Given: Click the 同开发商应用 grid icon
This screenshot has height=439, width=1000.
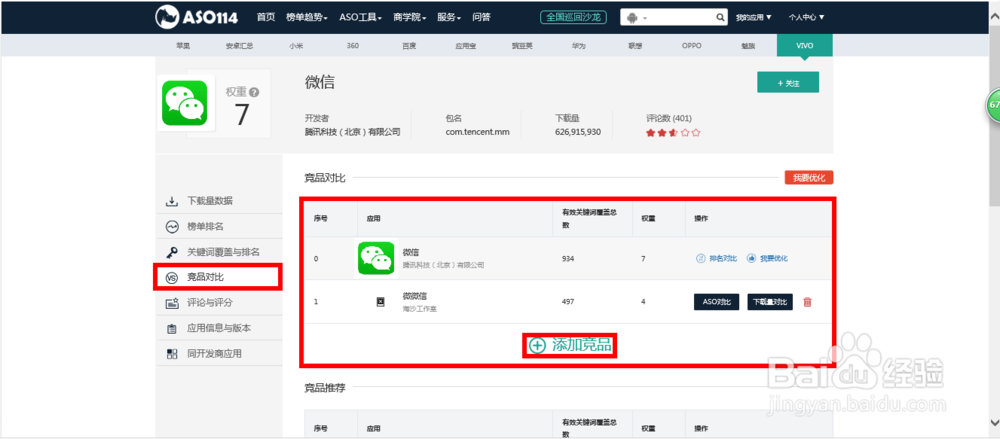Looking at the screenshot, I should tap(172, 353).
